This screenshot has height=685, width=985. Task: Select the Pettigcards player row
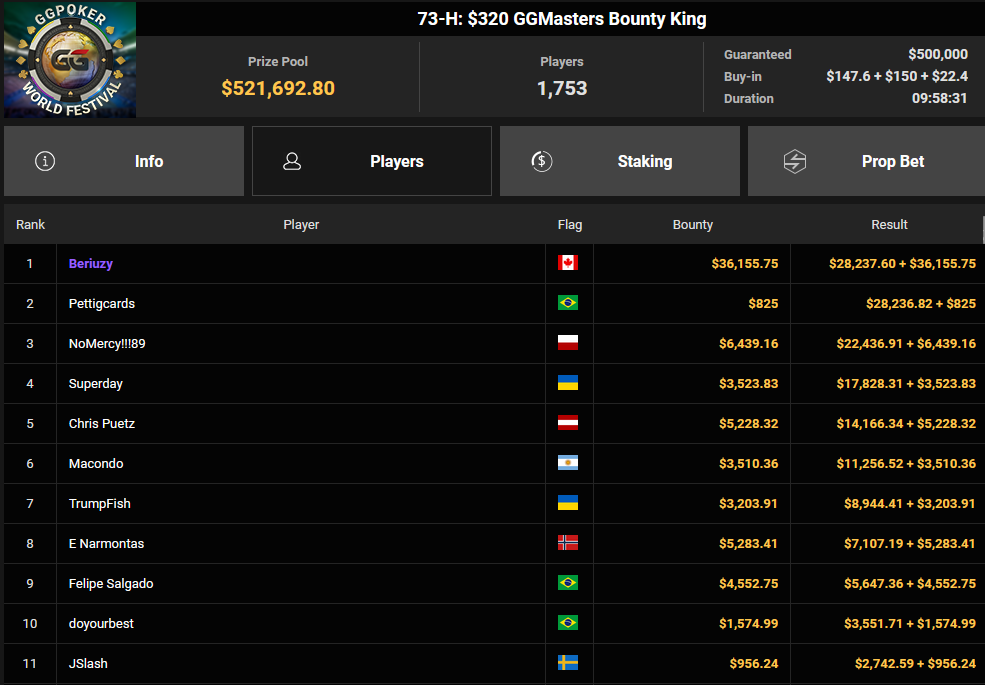(x=492, y=304)
